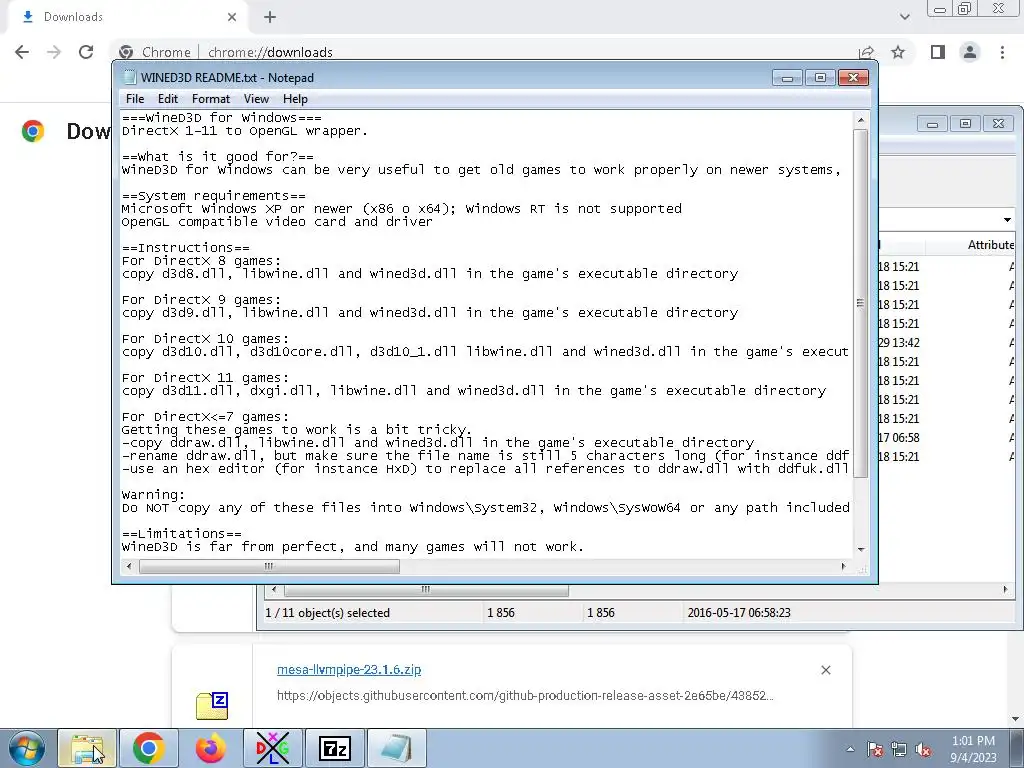Open the Chrome profile avatar
Screen dimensions: 1024x768
(x=970, y=52)
